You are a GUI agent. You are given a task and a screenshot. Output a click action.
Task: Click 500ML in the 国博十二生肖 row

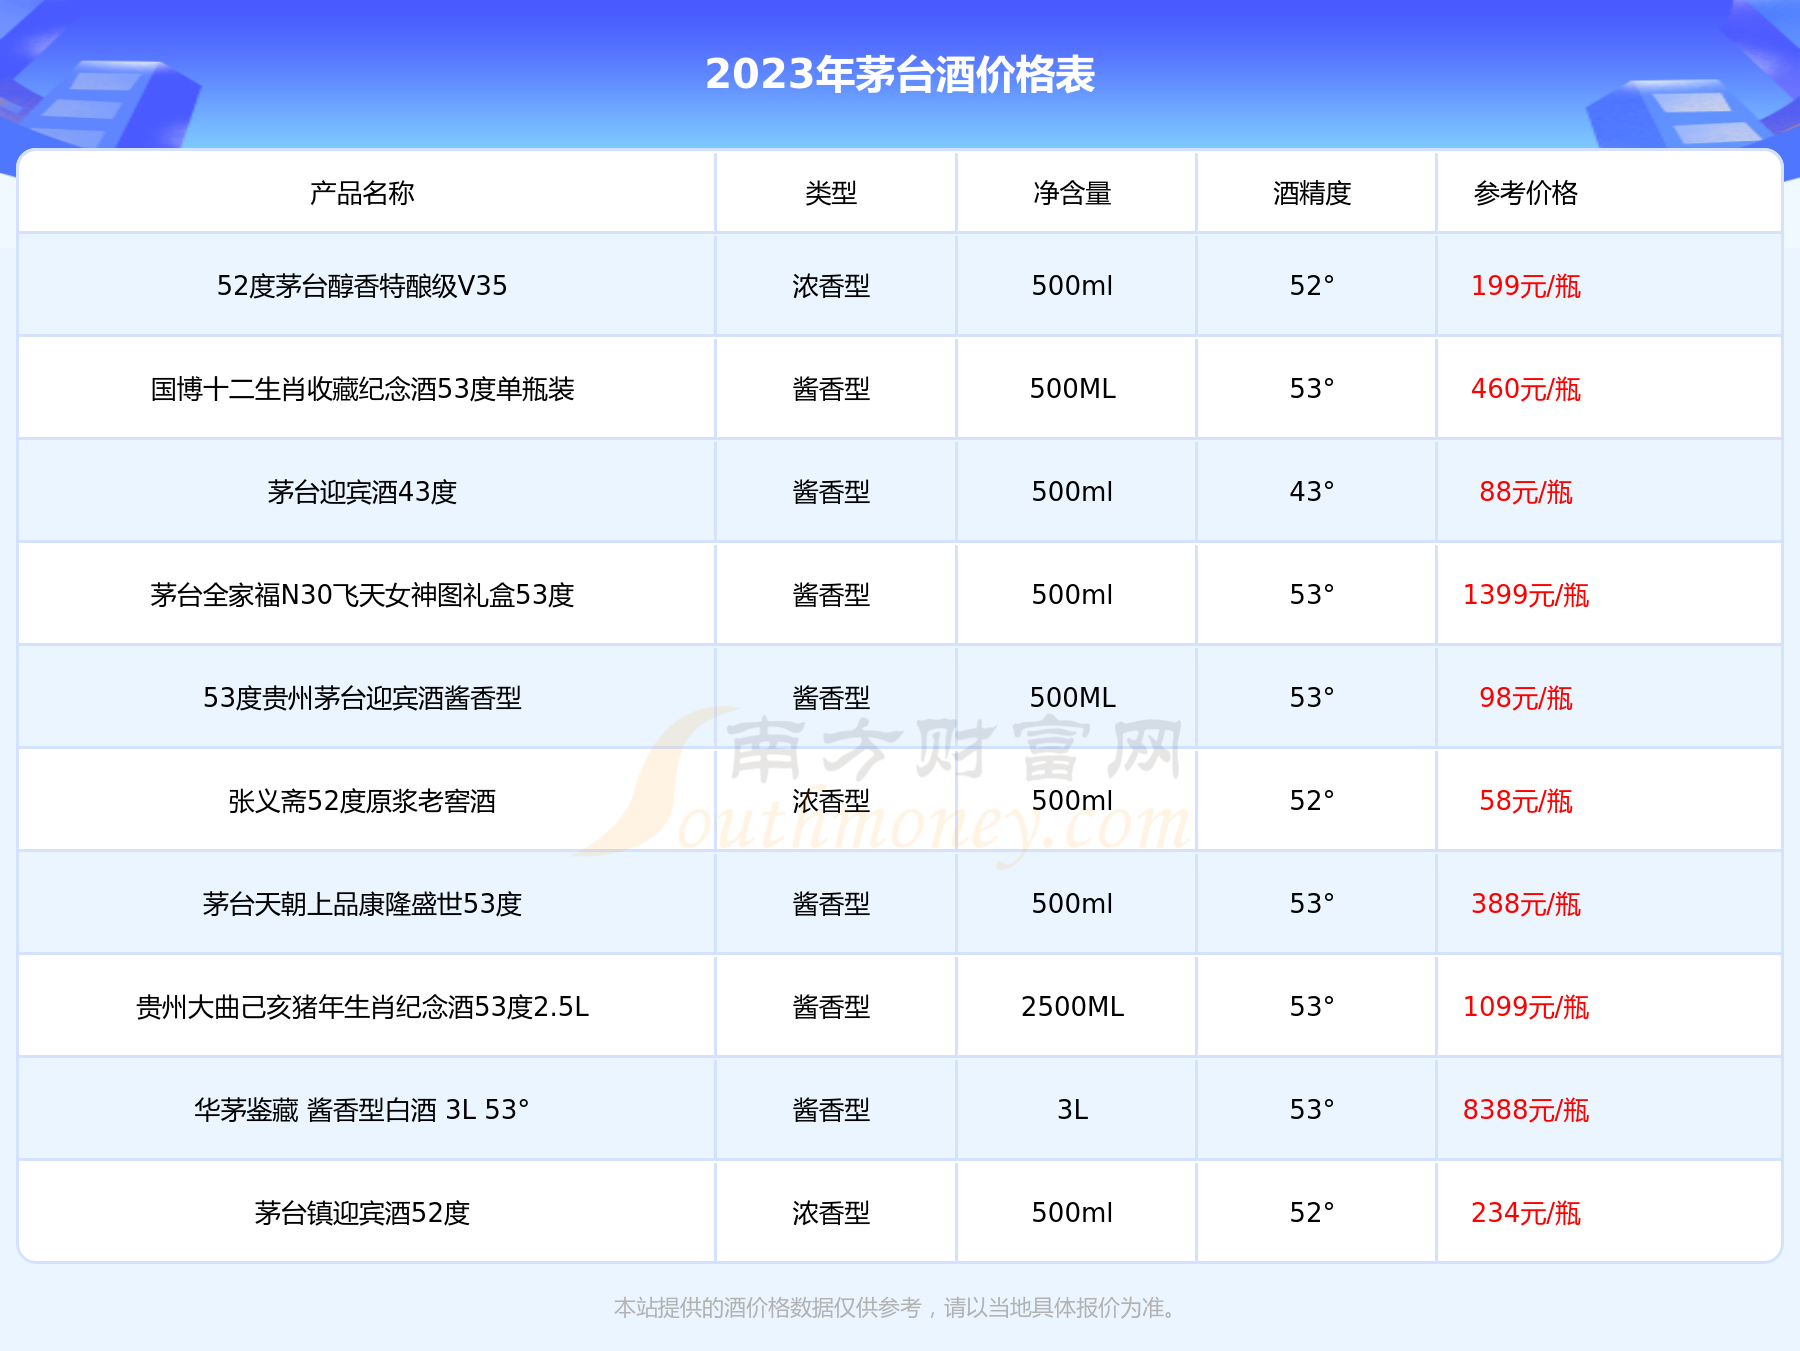click(x=1072, y=389)
